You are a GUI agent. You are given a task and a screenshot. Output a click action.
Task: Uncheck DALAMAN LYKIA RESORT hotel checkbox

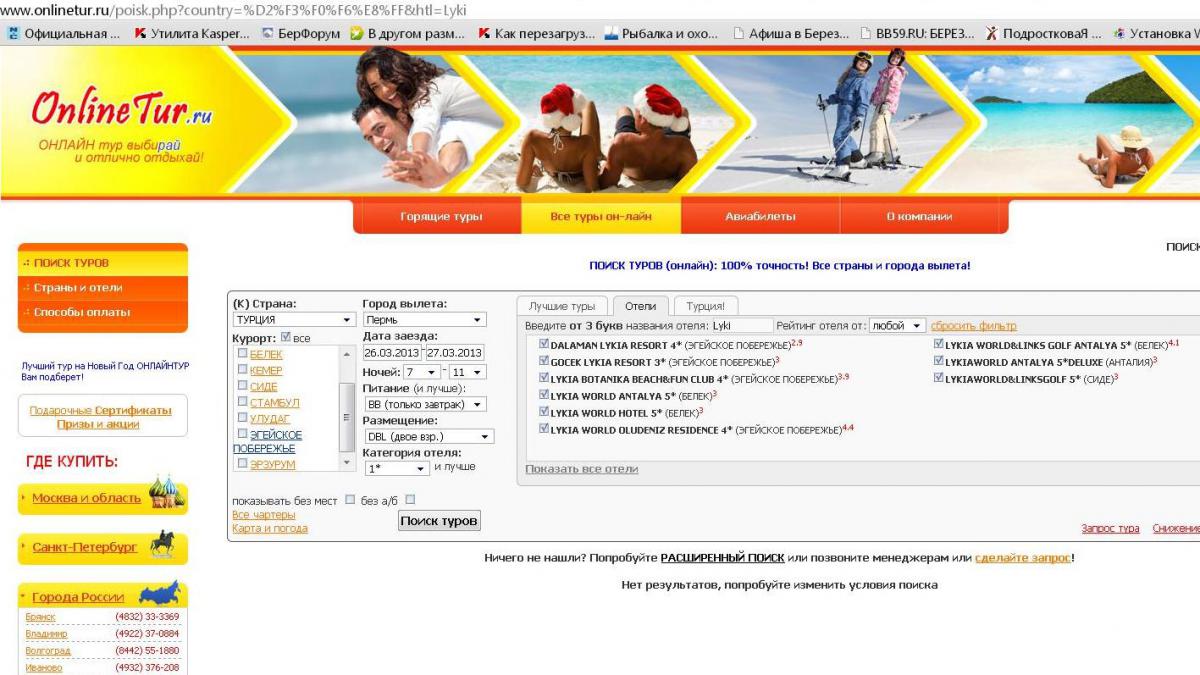(x=544, y=344)
